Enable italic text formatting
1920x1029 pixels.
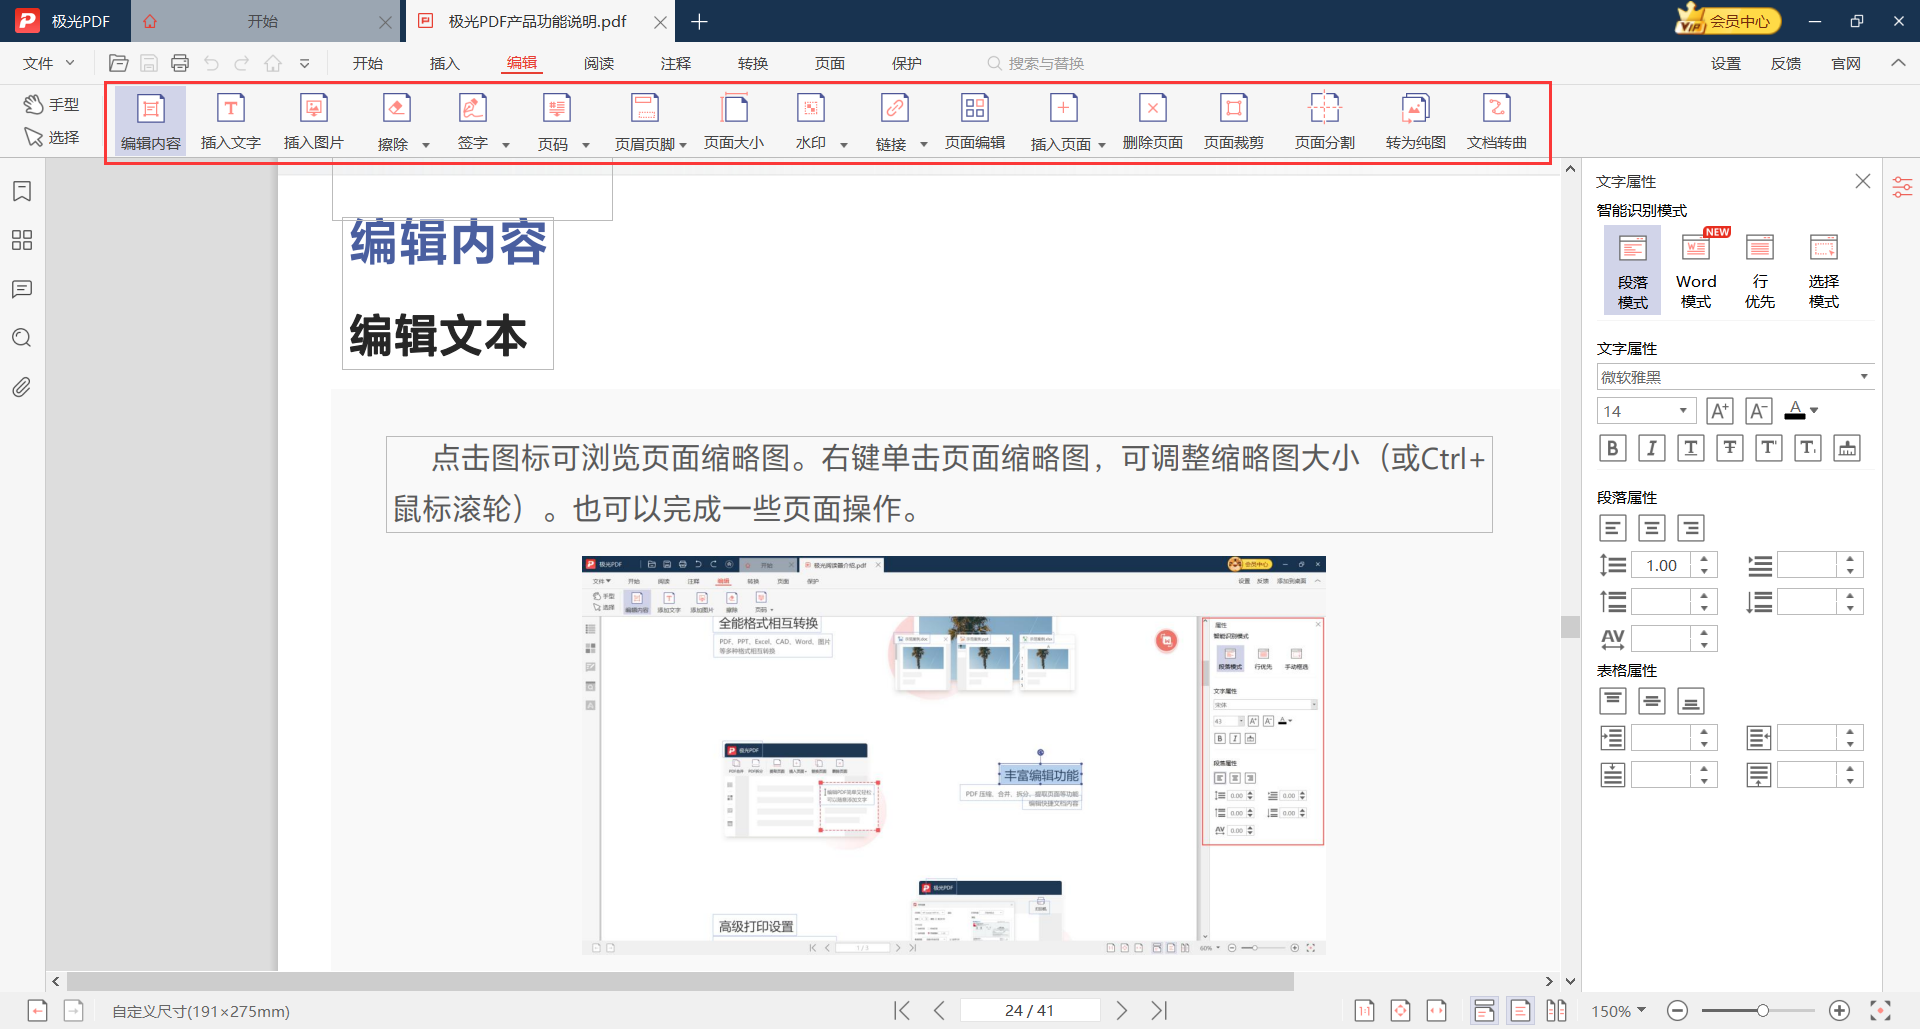(x=1651, y=448)
